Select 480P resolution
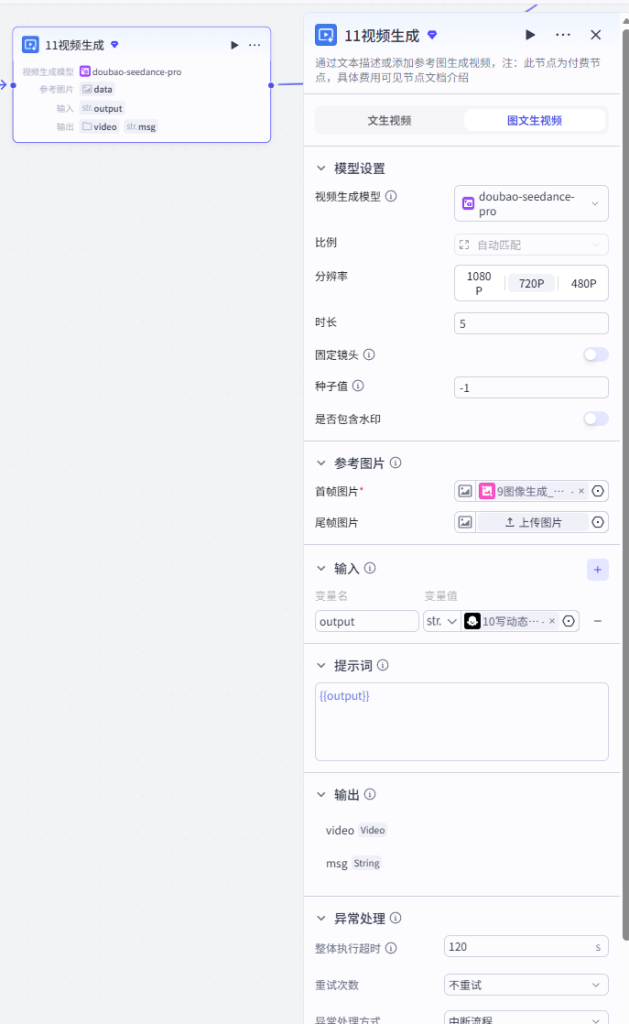629x1024 pixels. pos(583,283)
